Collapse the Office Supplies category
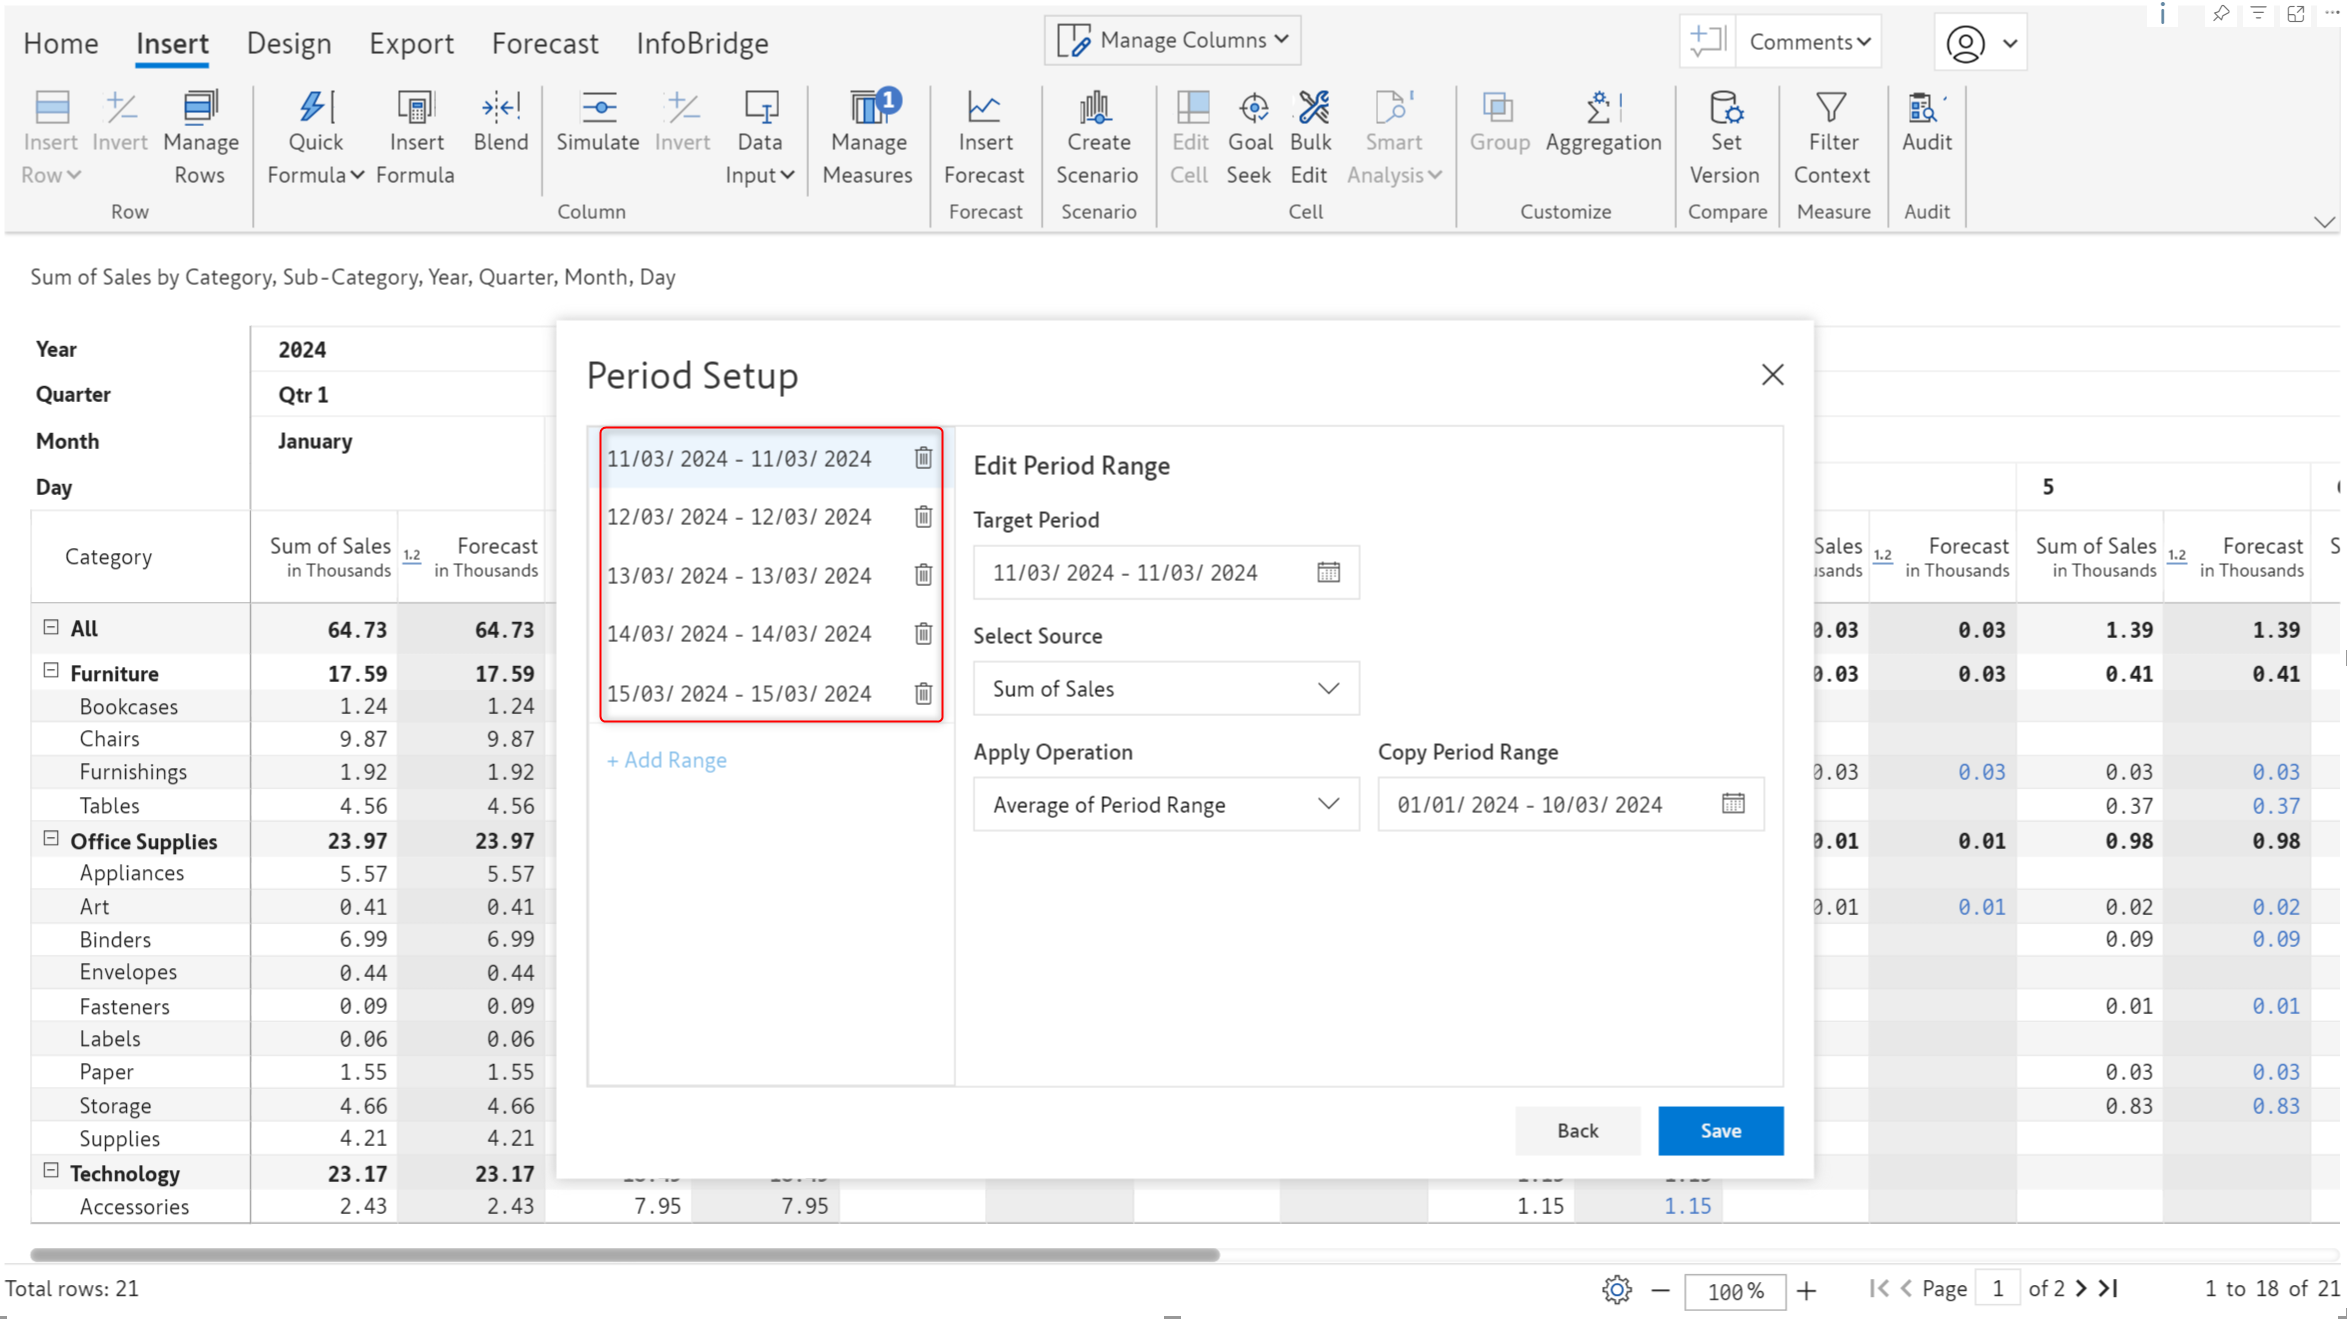 [x=51, y=839]
